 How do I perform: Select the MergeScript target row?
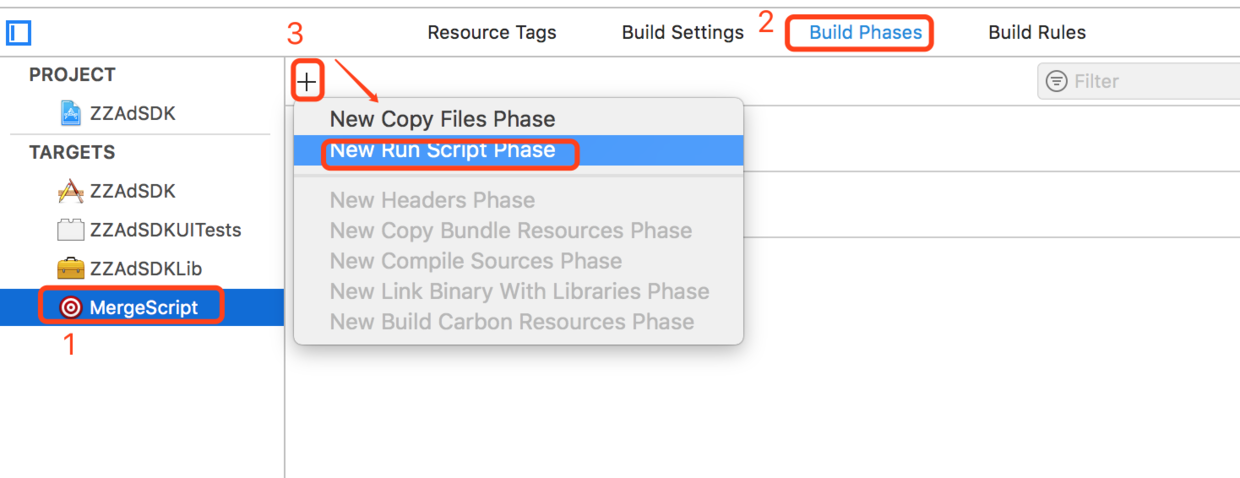click(142, 308)
